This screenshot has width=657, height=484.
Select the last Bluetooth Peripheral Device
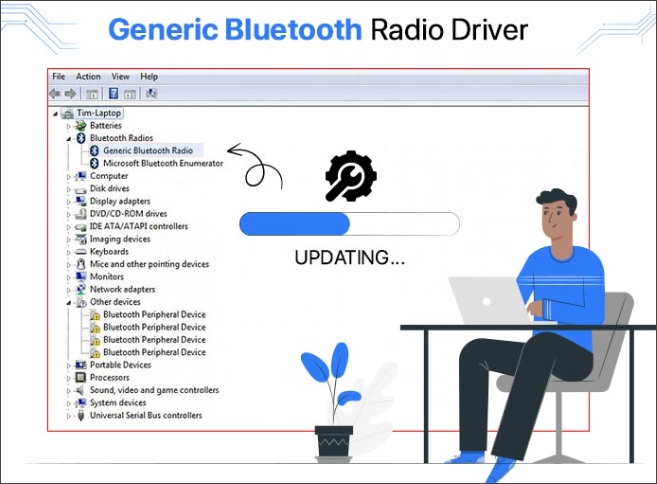[x=154, y=352]
